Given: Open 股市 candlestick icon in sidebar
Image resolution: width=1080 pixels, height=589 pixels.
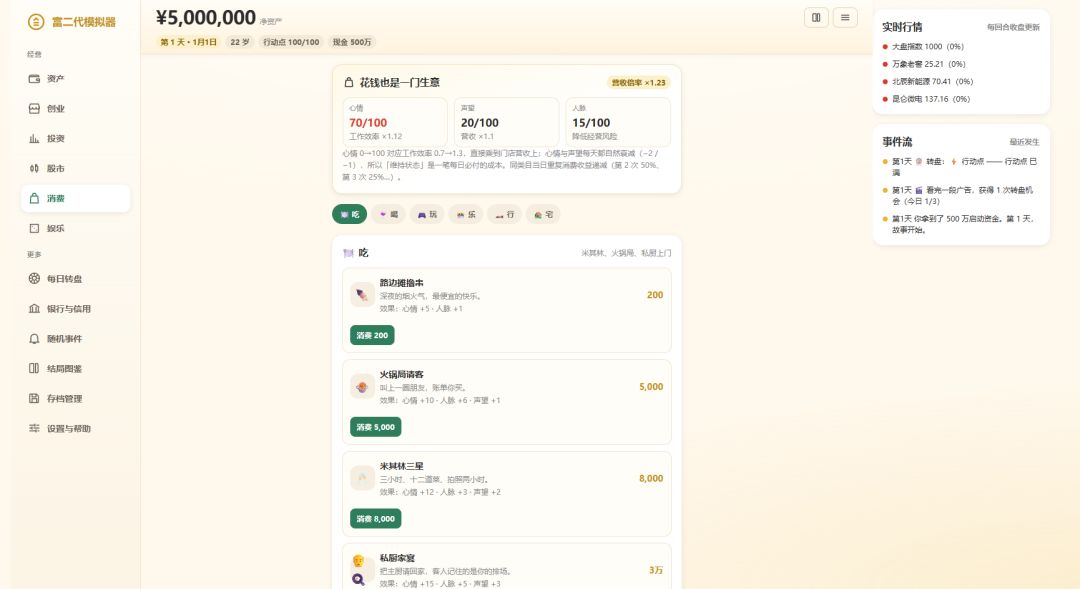Looking at the screenshot, I should pyautogui.click(x=34, y=168).
